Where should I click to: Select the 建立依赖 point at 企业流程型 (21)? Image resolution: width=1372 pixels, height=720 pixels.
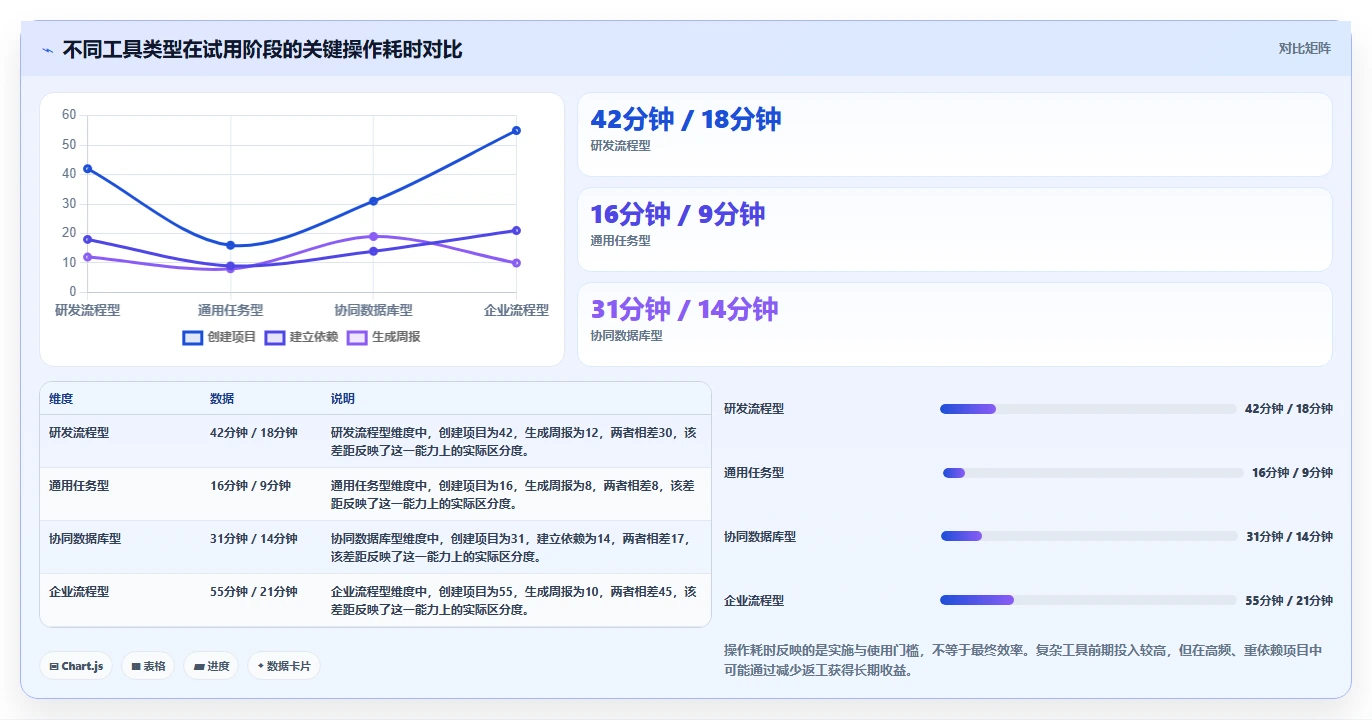(516, 230)
